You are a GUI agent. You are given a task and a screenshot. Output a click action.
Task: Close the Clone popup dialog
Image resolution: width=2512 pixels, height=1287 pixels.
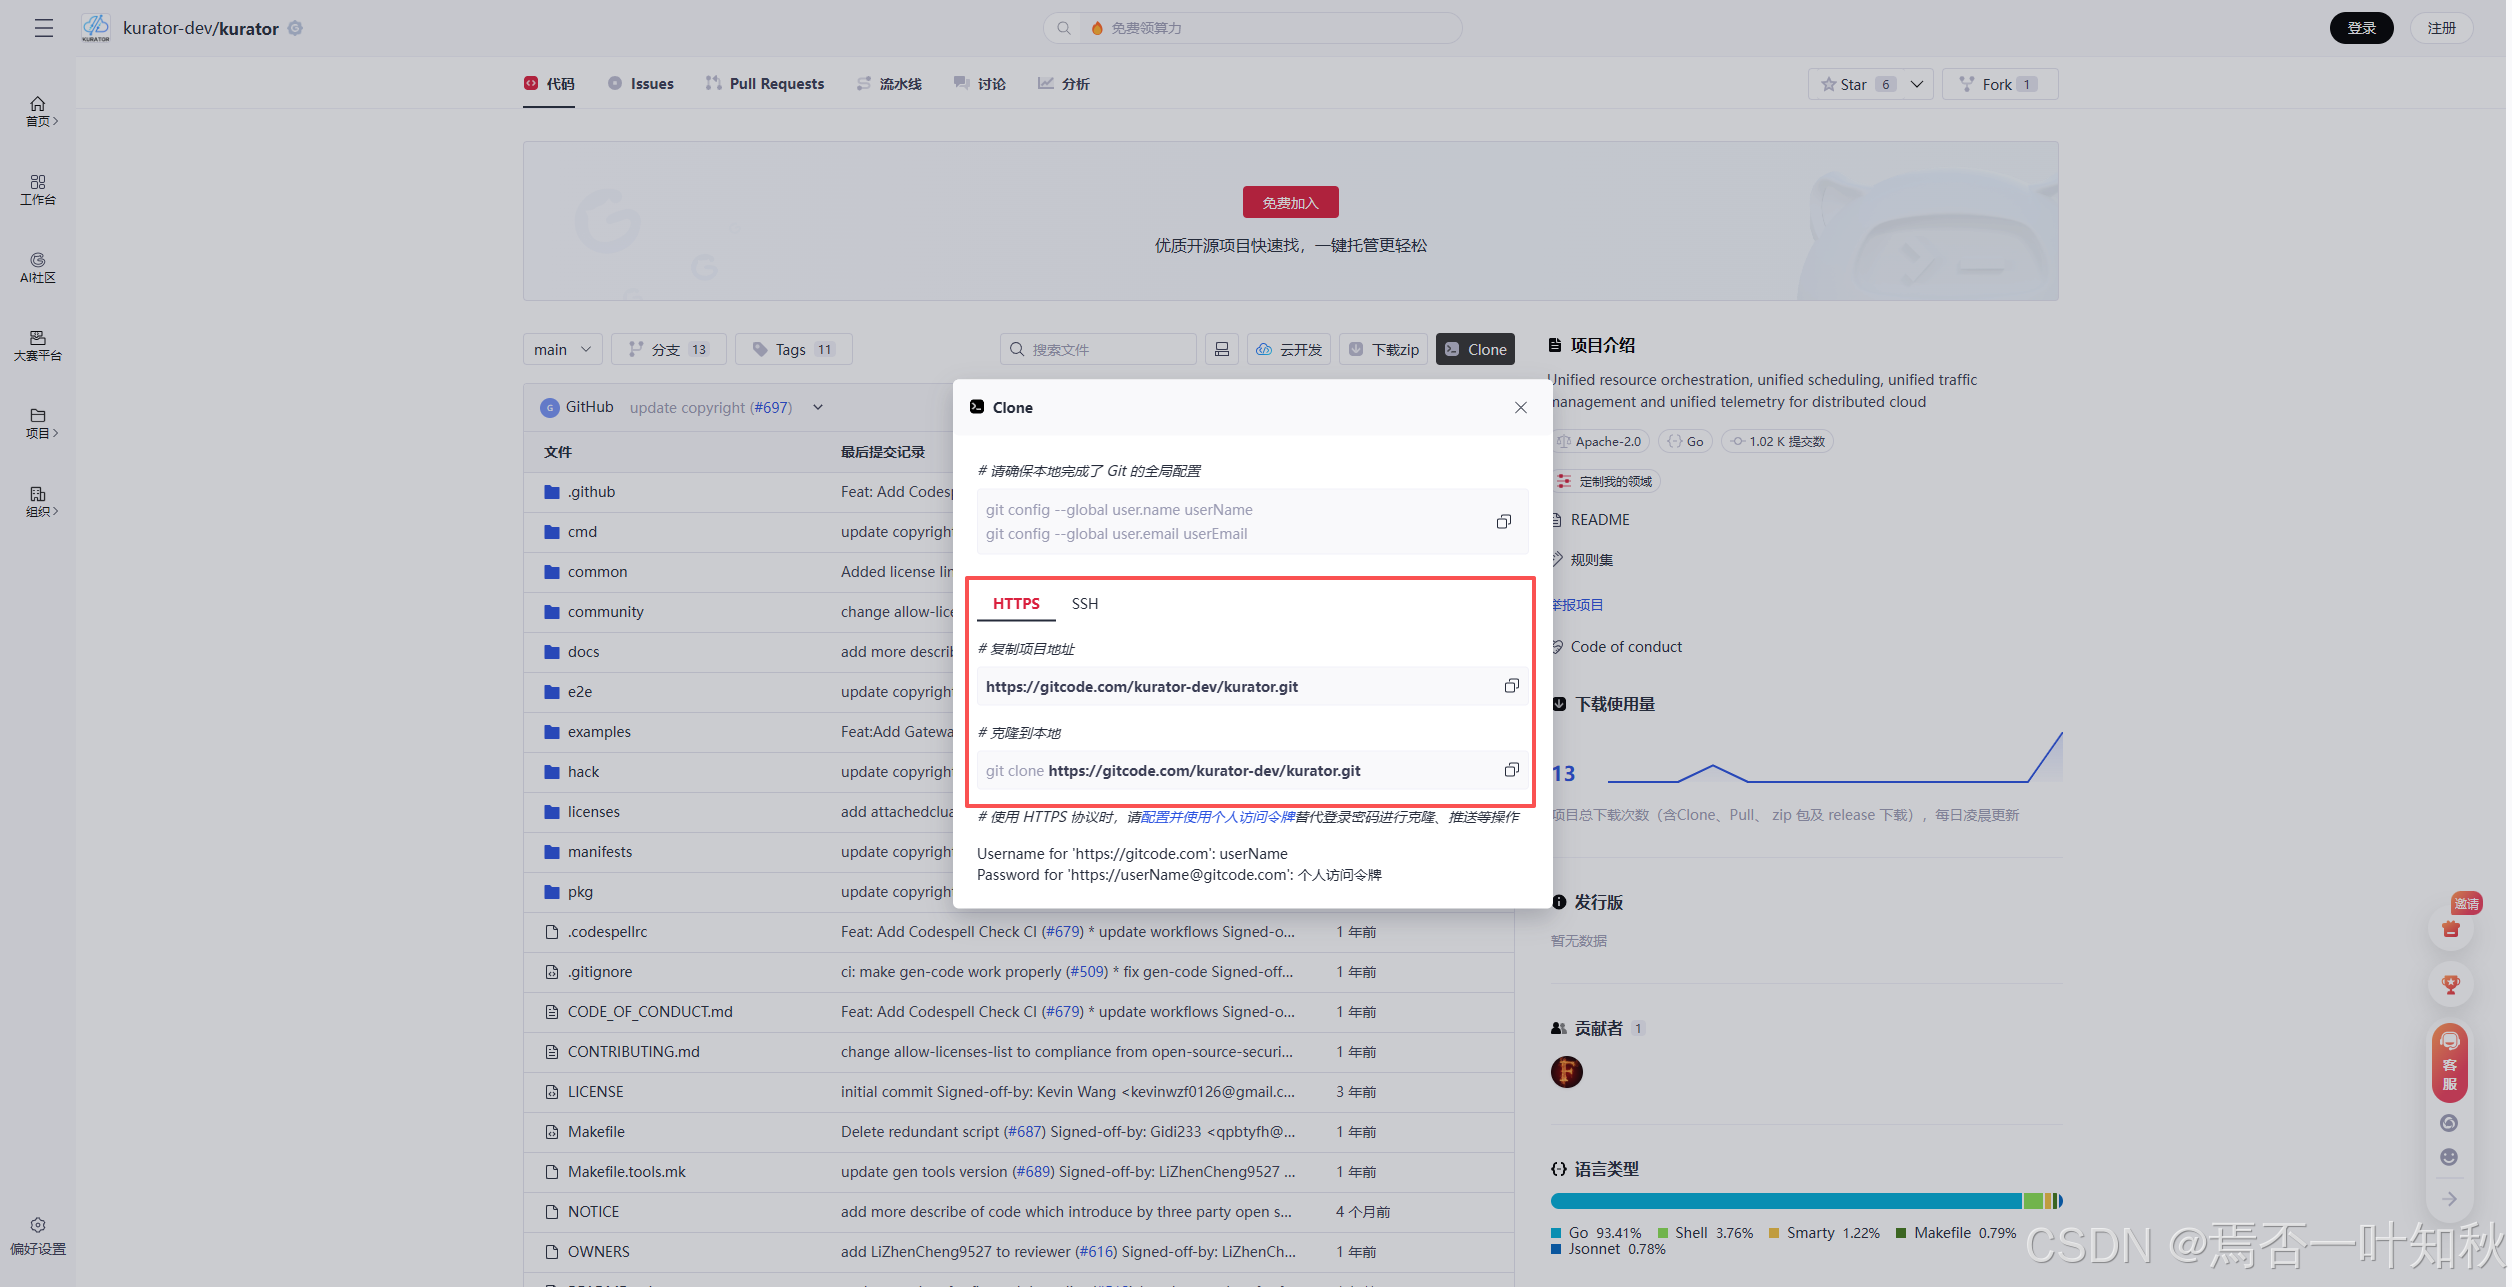coord(1520,407)
